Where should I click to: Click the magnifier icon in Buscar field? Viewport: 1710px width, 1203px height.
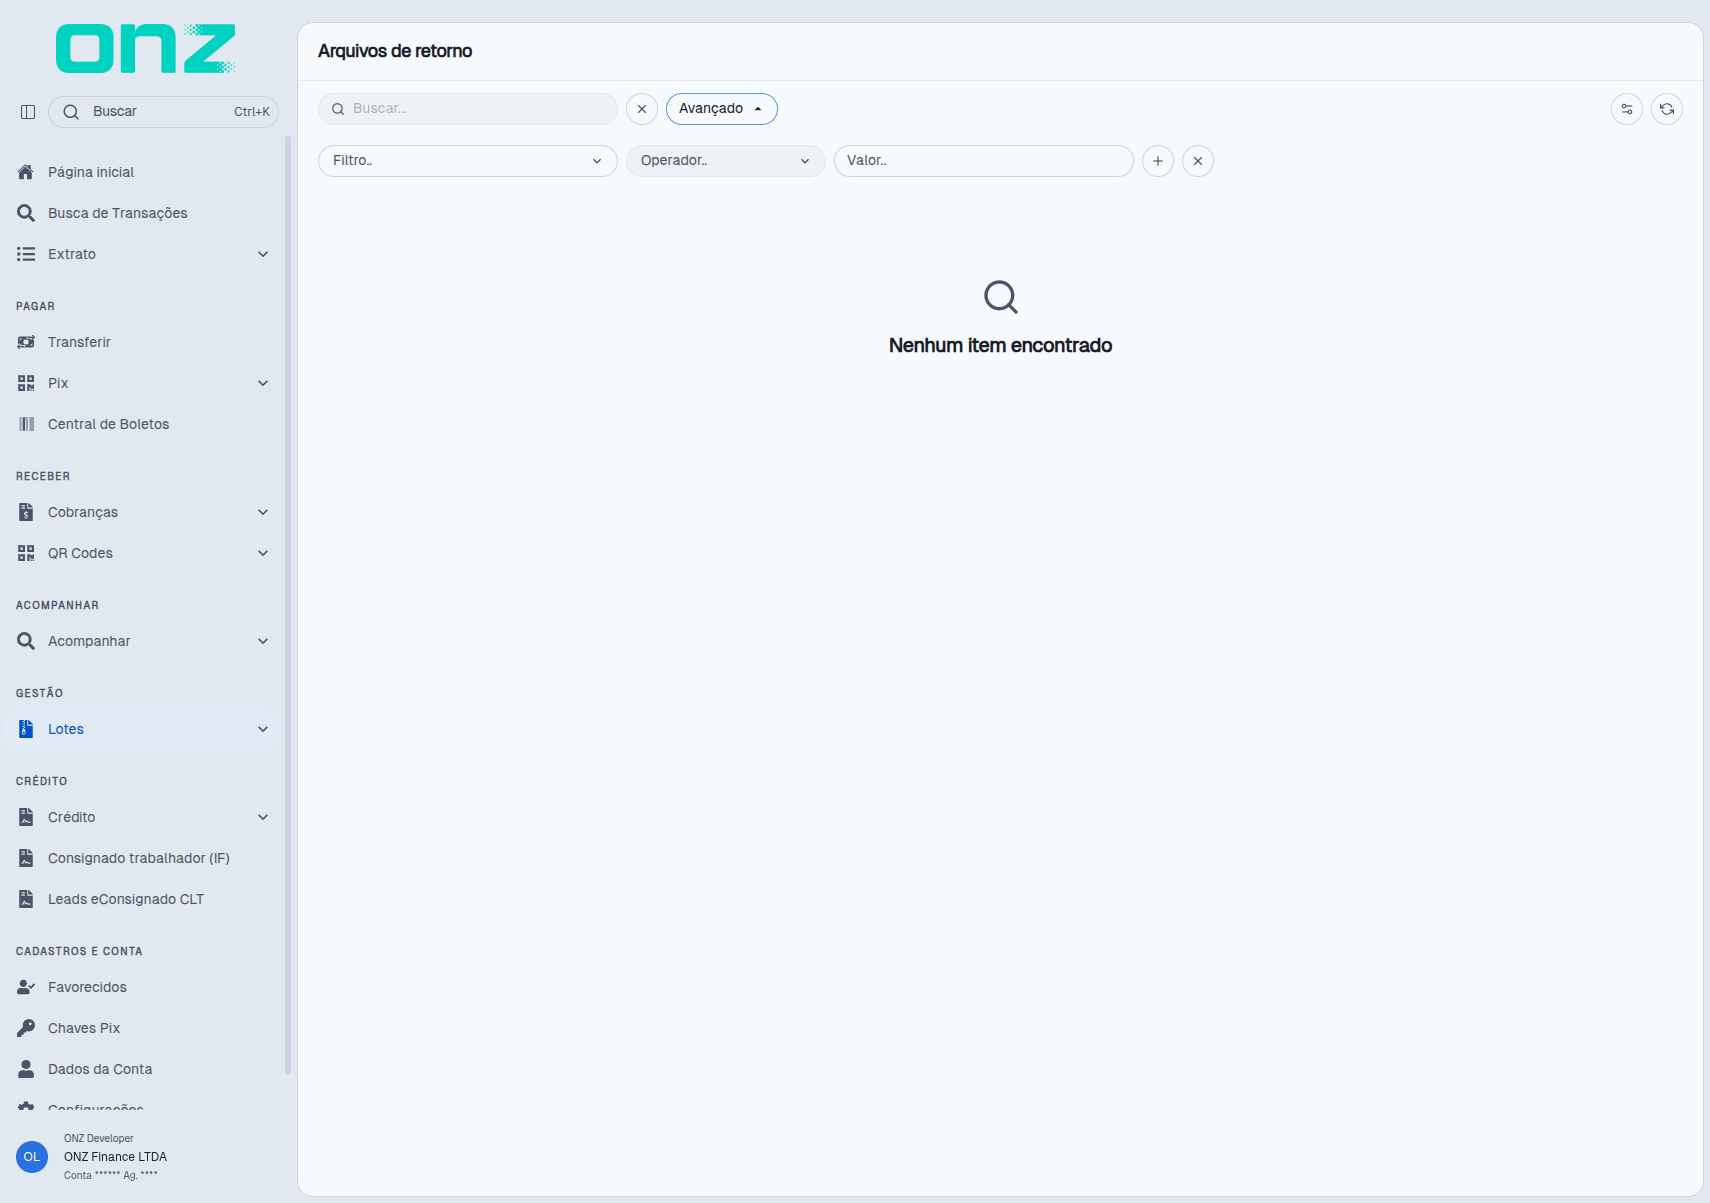[338, 109]
